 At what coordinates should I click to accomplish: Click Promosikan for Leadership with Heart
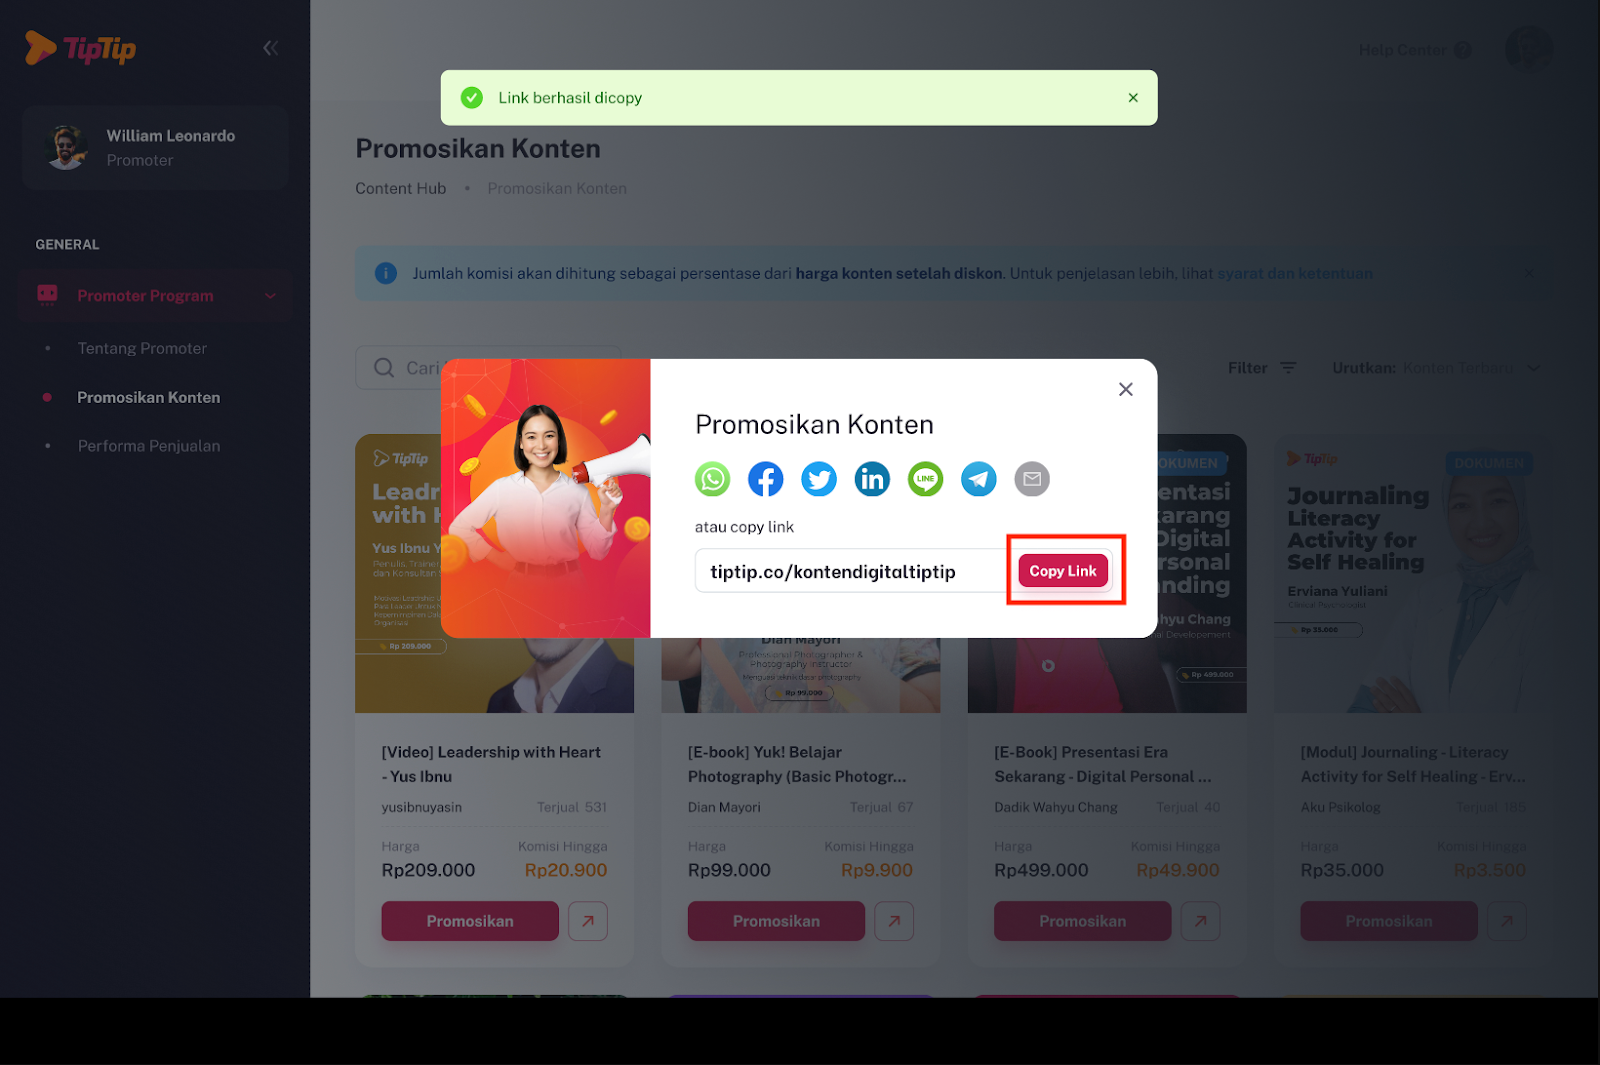(x=470, y=921)
